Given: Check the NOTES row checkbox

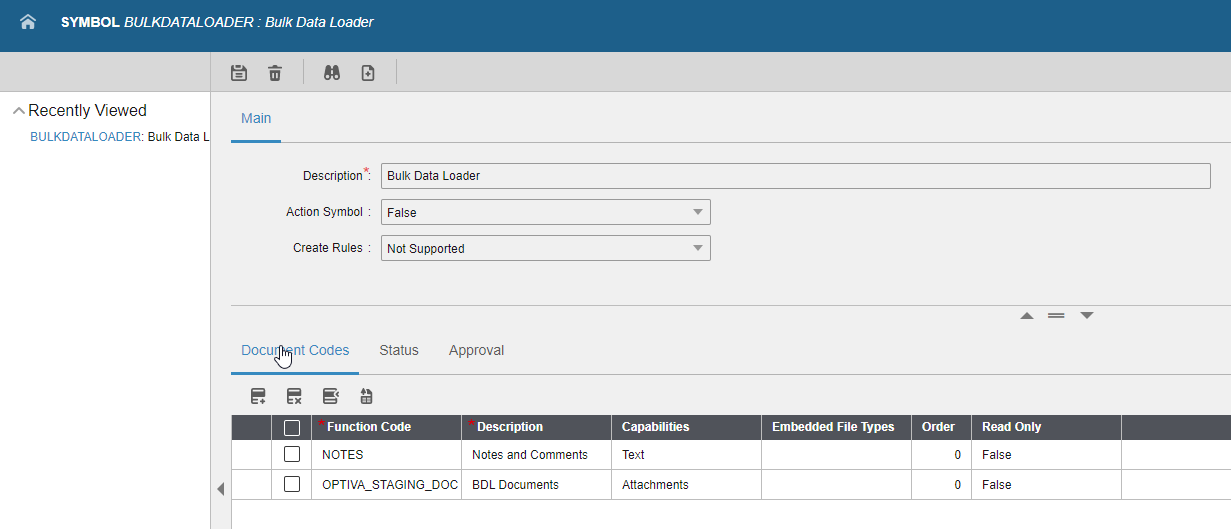Looking at the screenshot, I should tap(292, 454).
